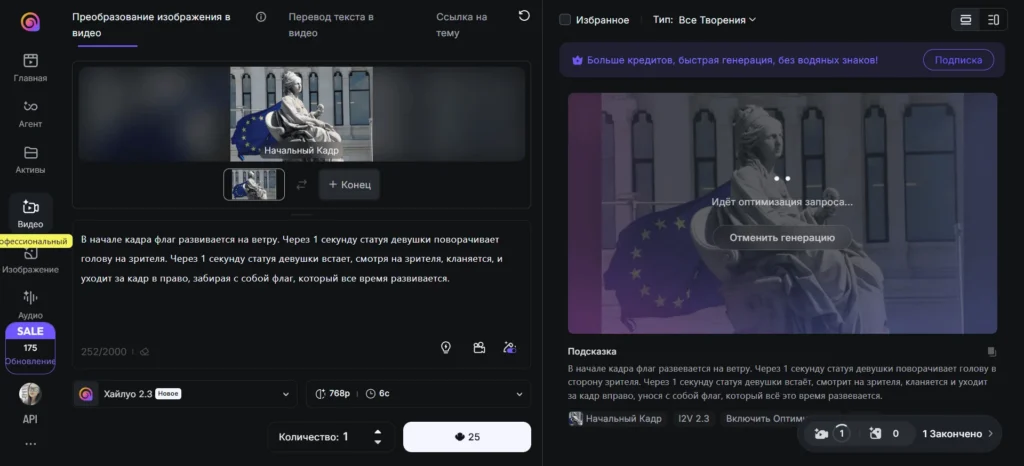Open the Аудио sidebar section
Image resolution: width=1024 pixels, height=466 pixels.
click(30, 305)
